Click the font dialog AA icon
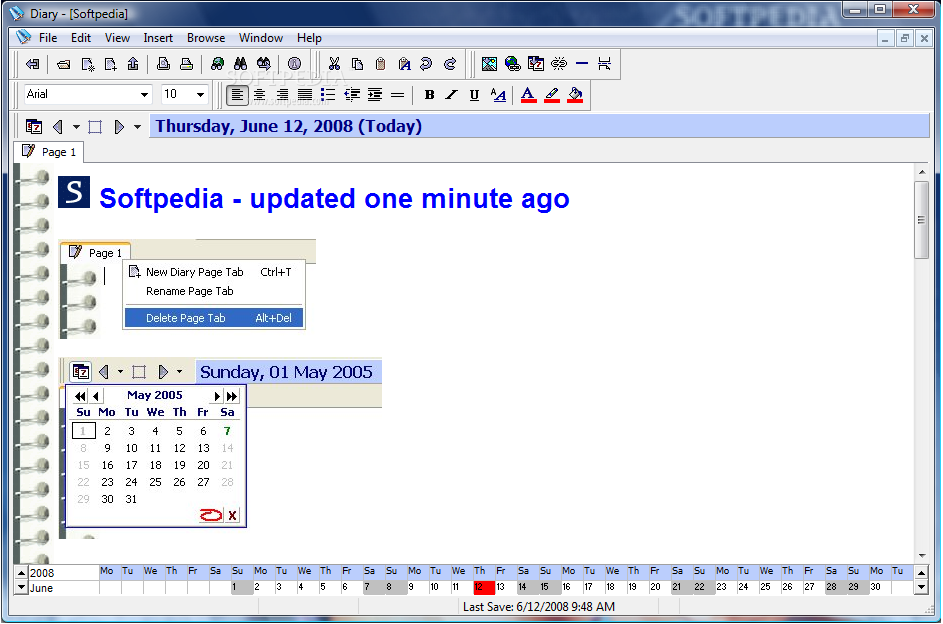 (x=498, y=95)
